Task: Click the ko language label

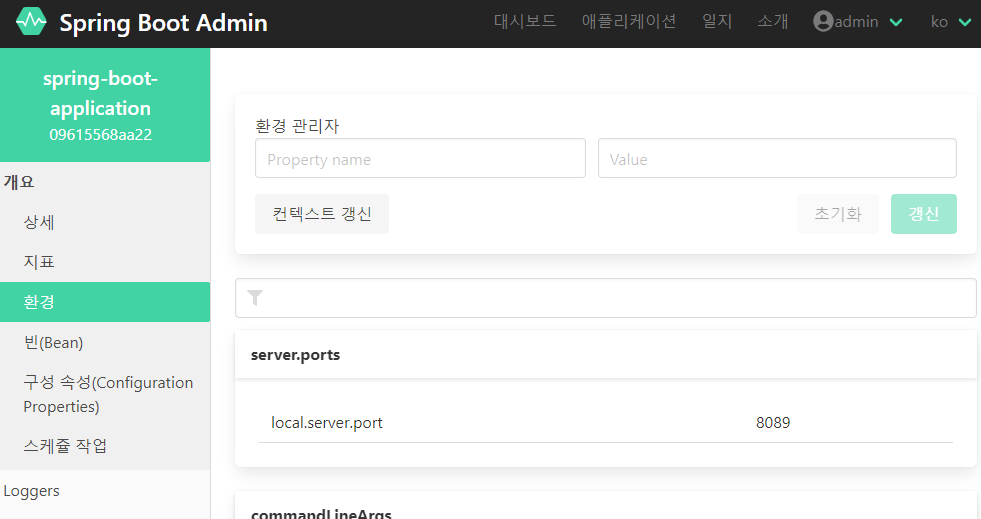Action: pos(939,22)
